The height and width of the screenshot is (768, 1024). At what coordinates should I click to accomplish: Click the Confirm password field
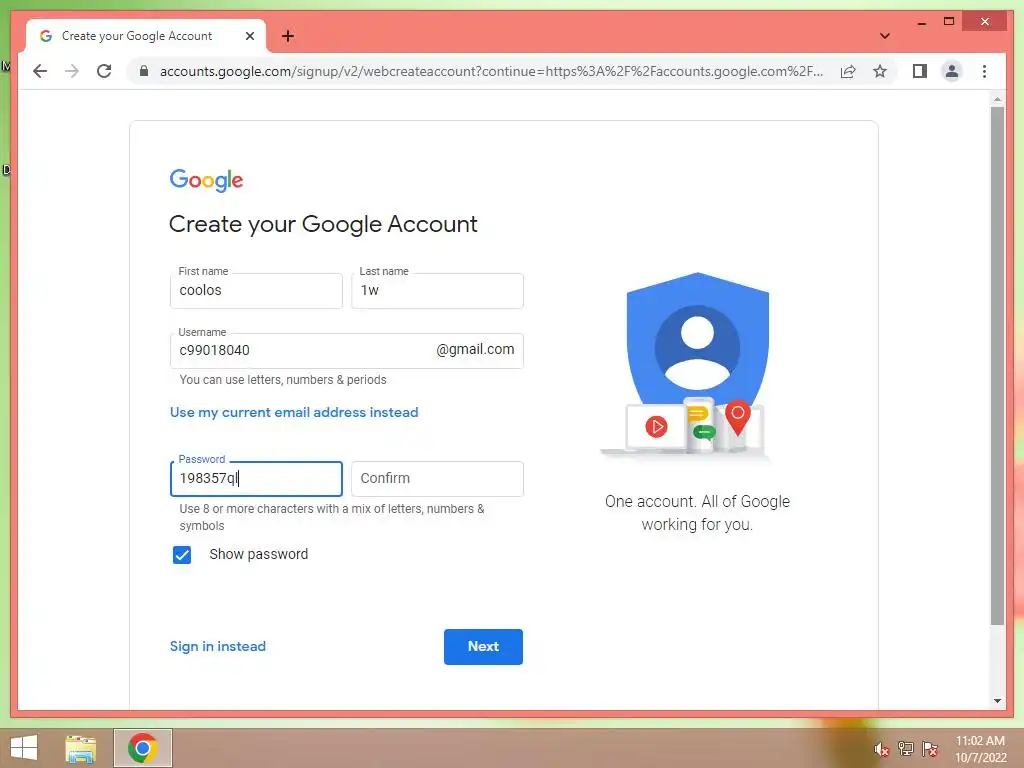point(437,479)
